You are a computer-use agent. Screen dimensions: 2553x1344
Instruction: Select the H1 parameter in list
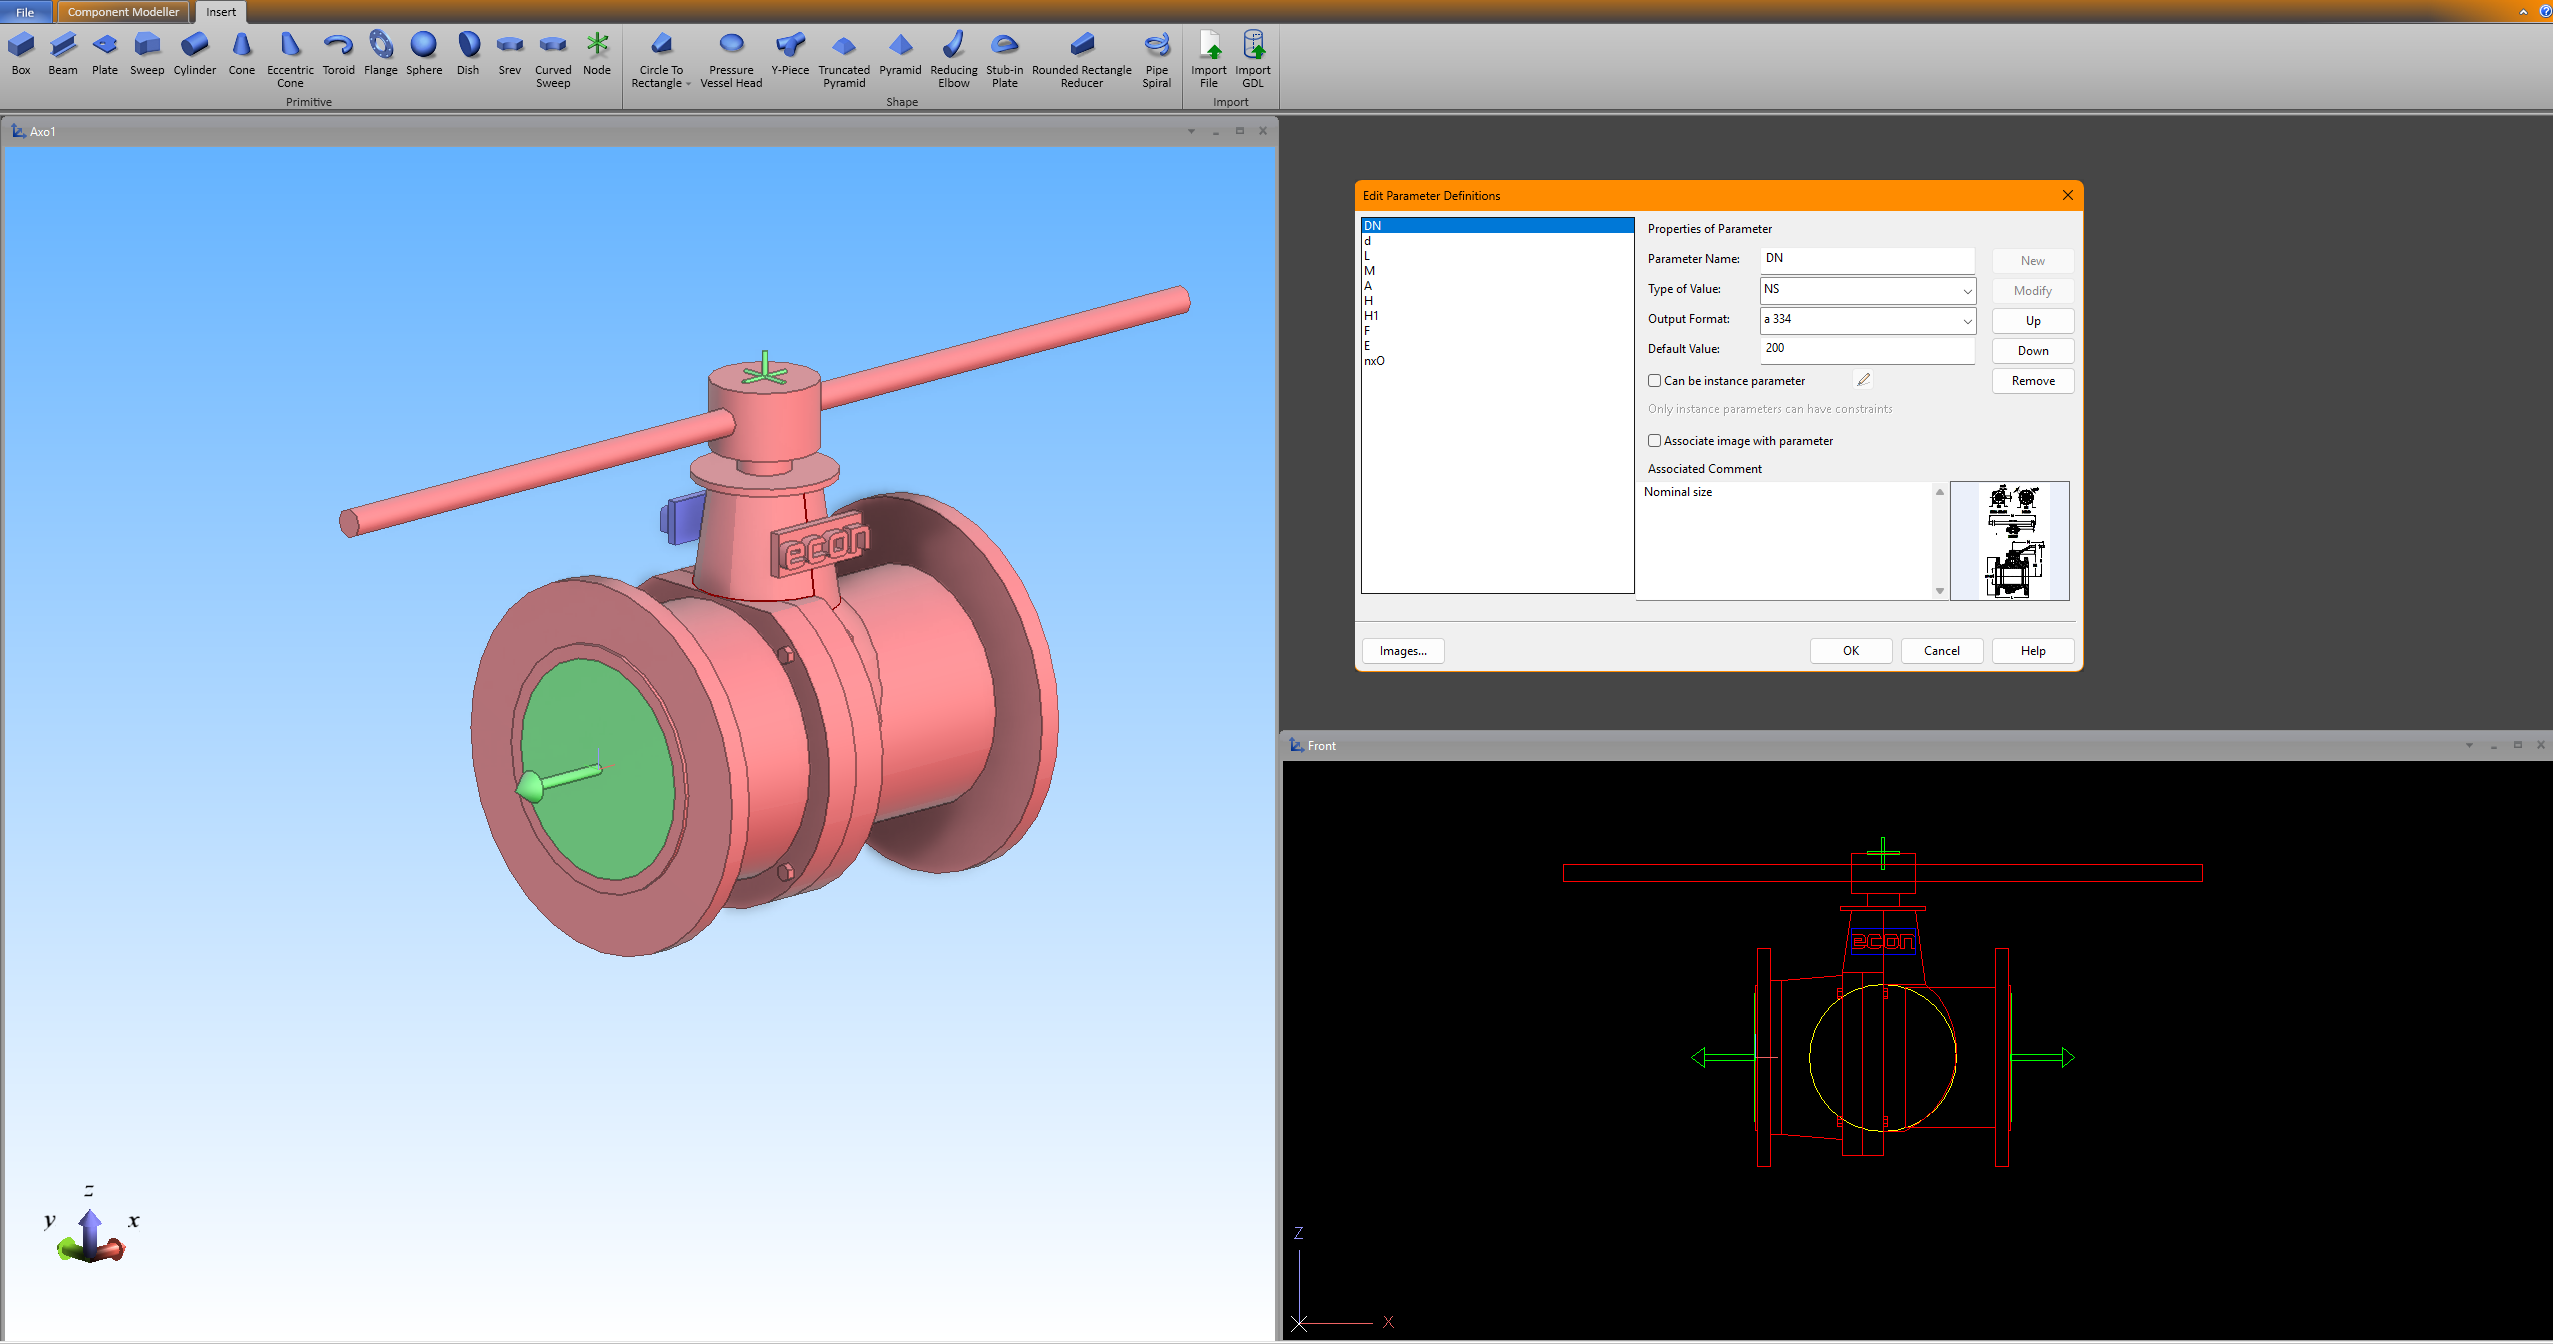click(x=1371, y=316)
